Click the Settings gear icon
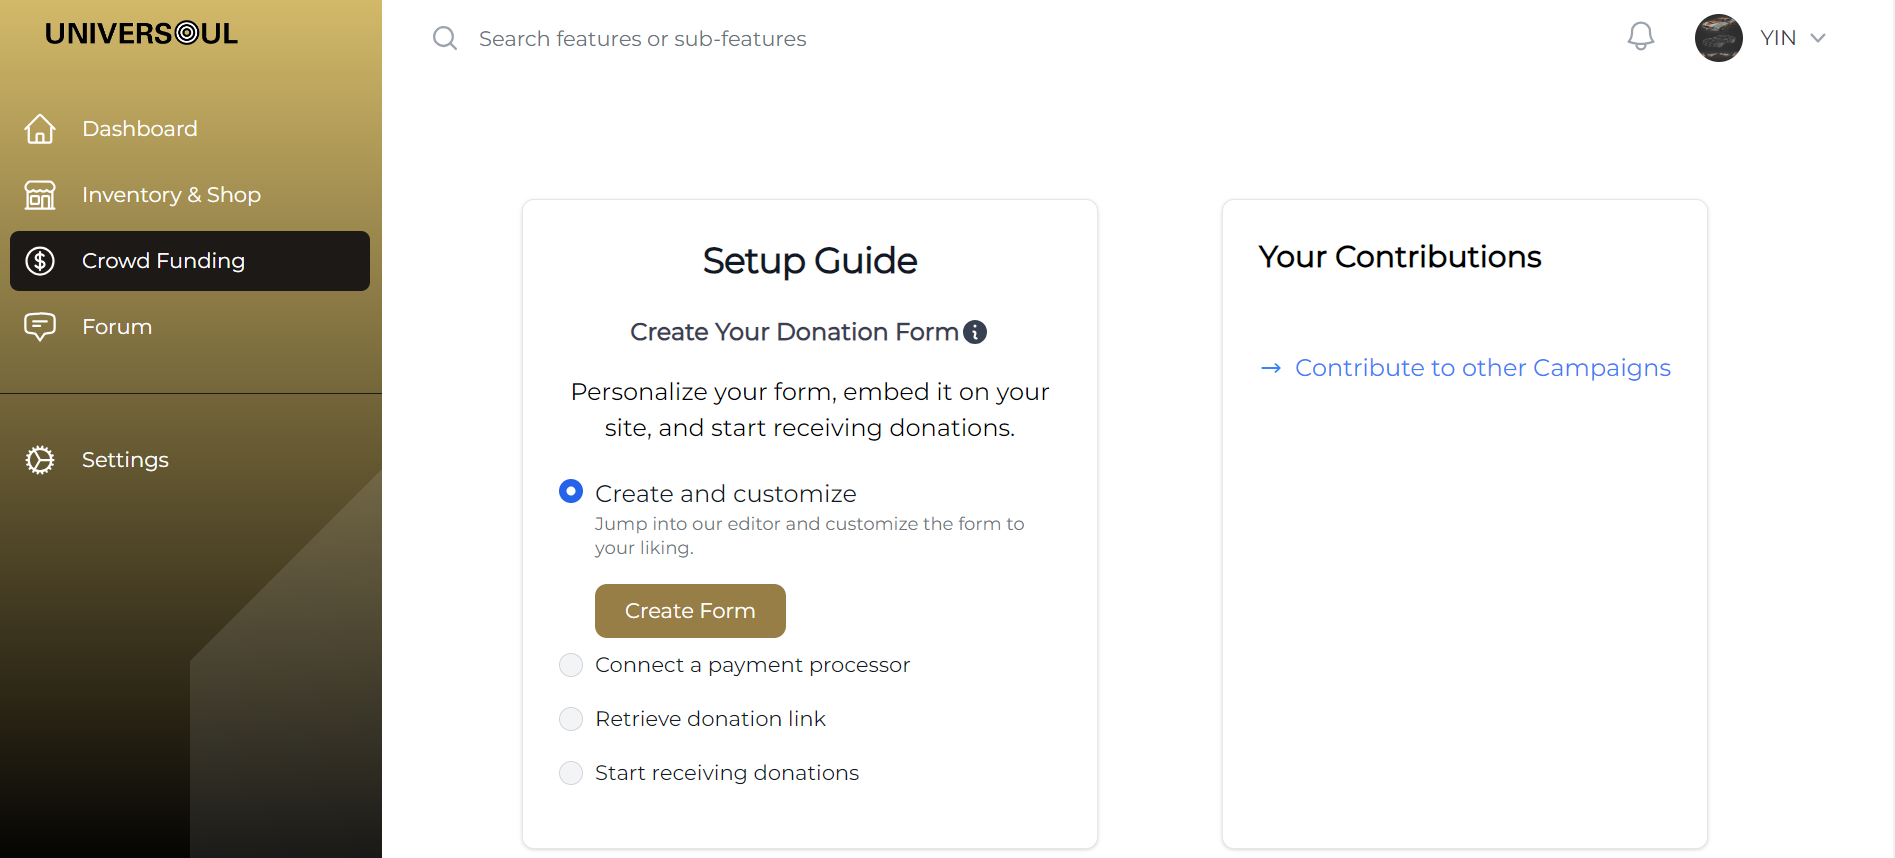The height and width of the screenshot is (858, 1895). click(40, 460)
